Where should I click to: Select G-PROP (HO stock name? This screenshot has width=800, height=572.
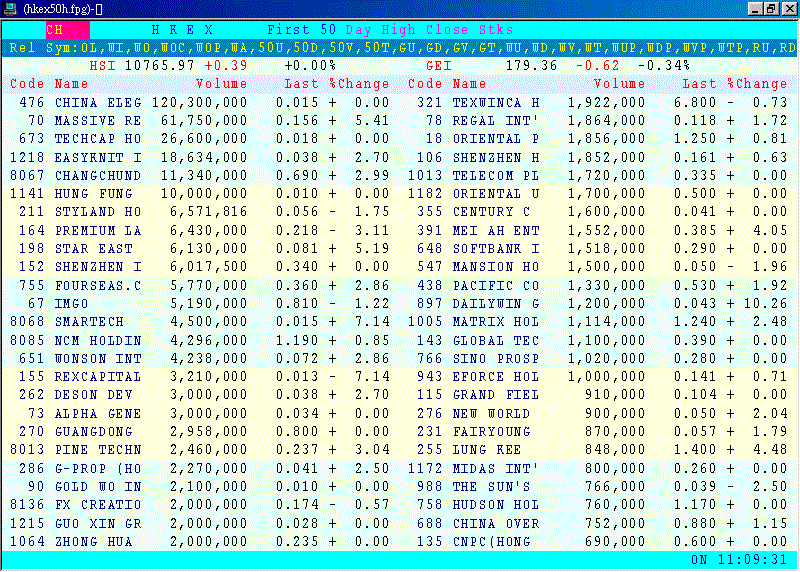point(98,468)
